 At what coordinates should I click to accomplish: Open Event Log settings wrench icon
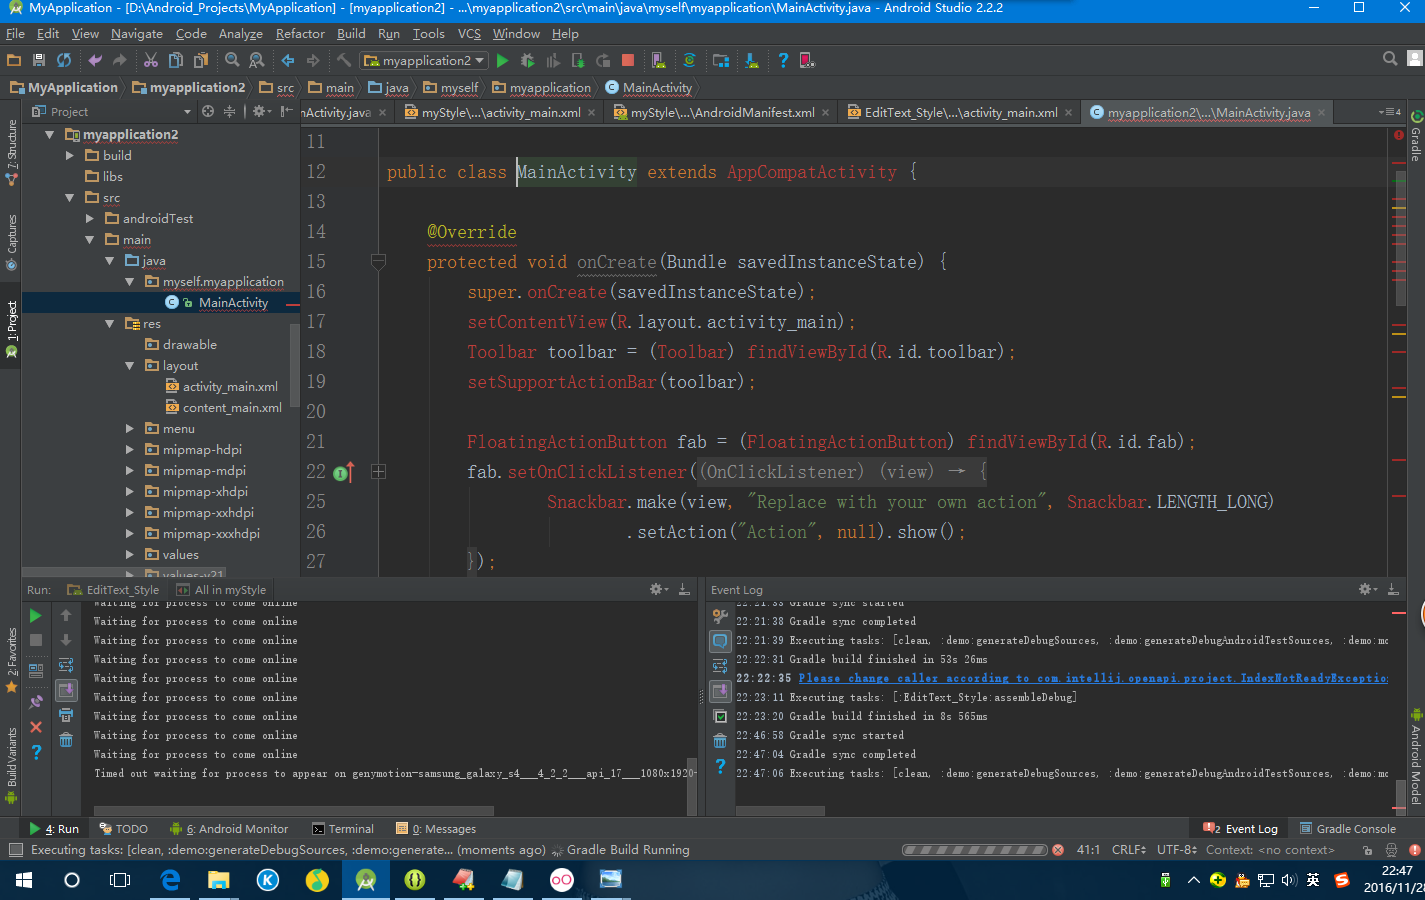[x=720, y=616]
